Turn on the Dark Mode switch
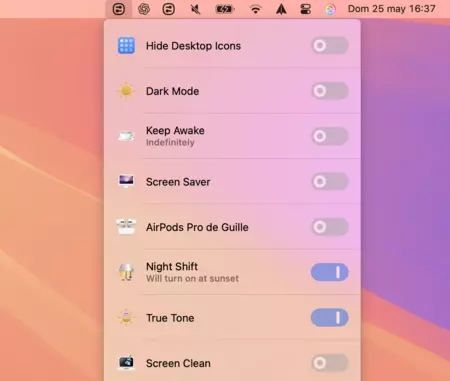This screenshot has width=450, height=381. [x=330, y=91]
